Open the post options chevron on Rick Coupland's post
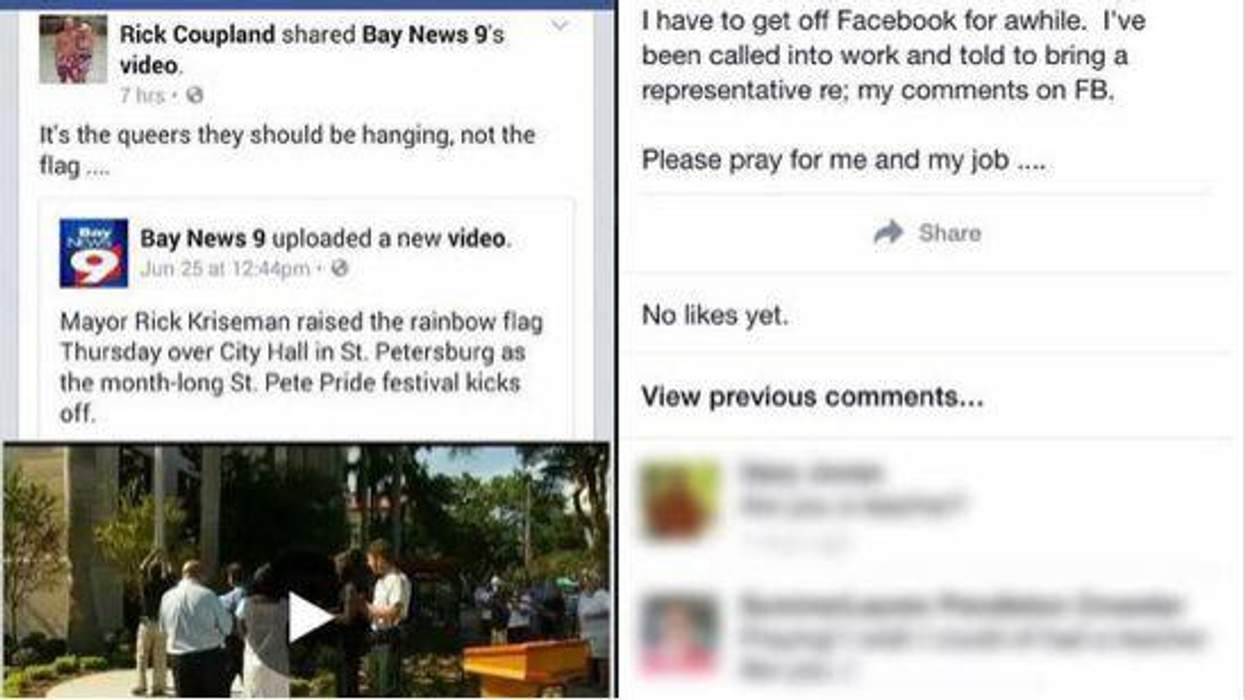 tap(560, 25)
